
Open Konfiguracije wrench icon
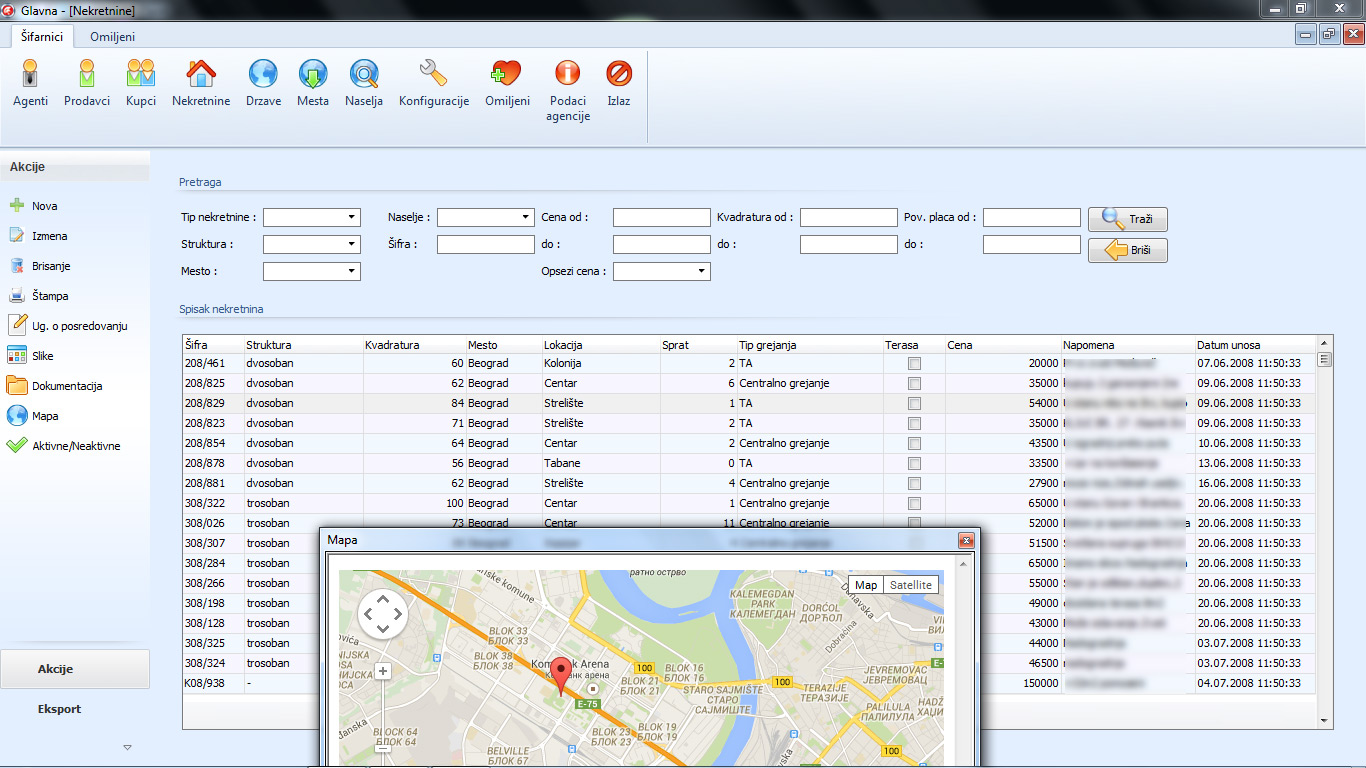433,82
